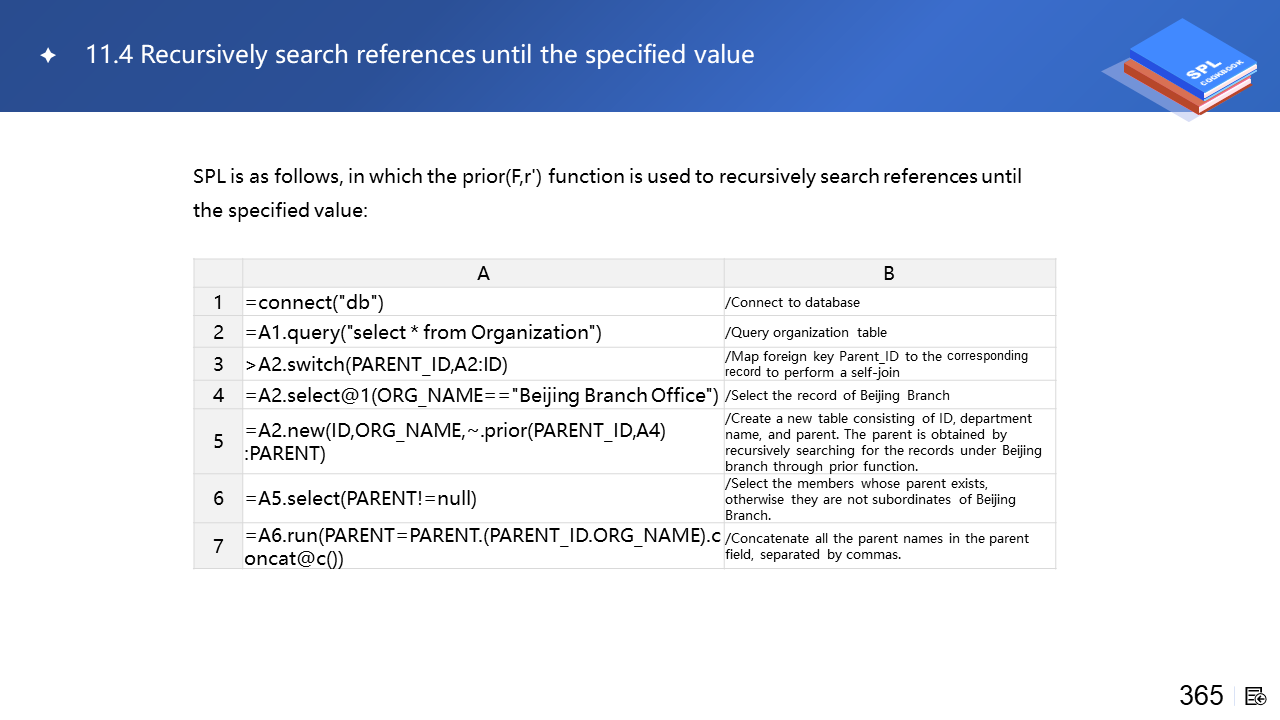This screenshot has width=1280, height=720.
Task: Click the A2.select@1 Beijing Branch Office cell
Action: point(483,395)
